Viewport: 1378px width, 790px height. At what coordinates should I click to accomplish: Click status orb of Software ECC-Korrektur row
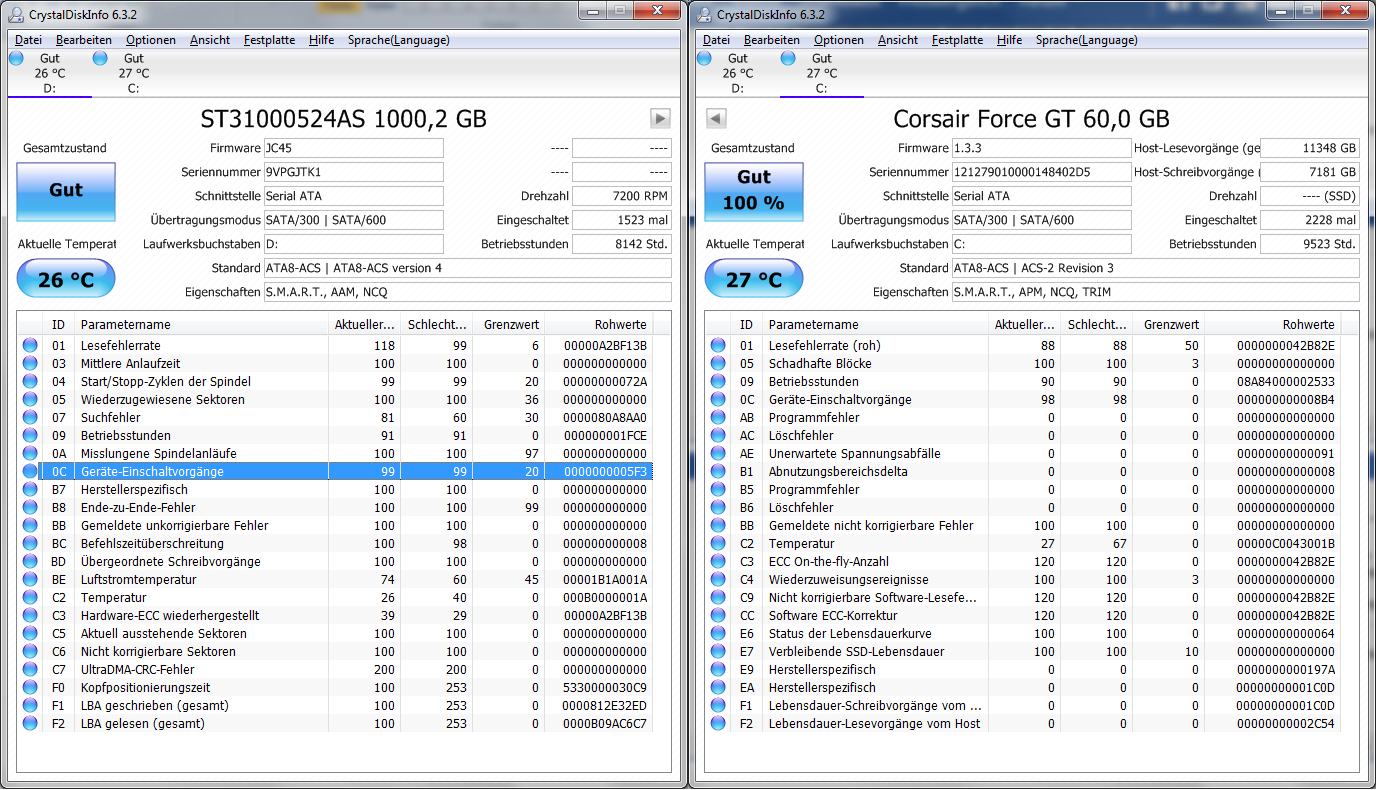click(x=718, y=616)
